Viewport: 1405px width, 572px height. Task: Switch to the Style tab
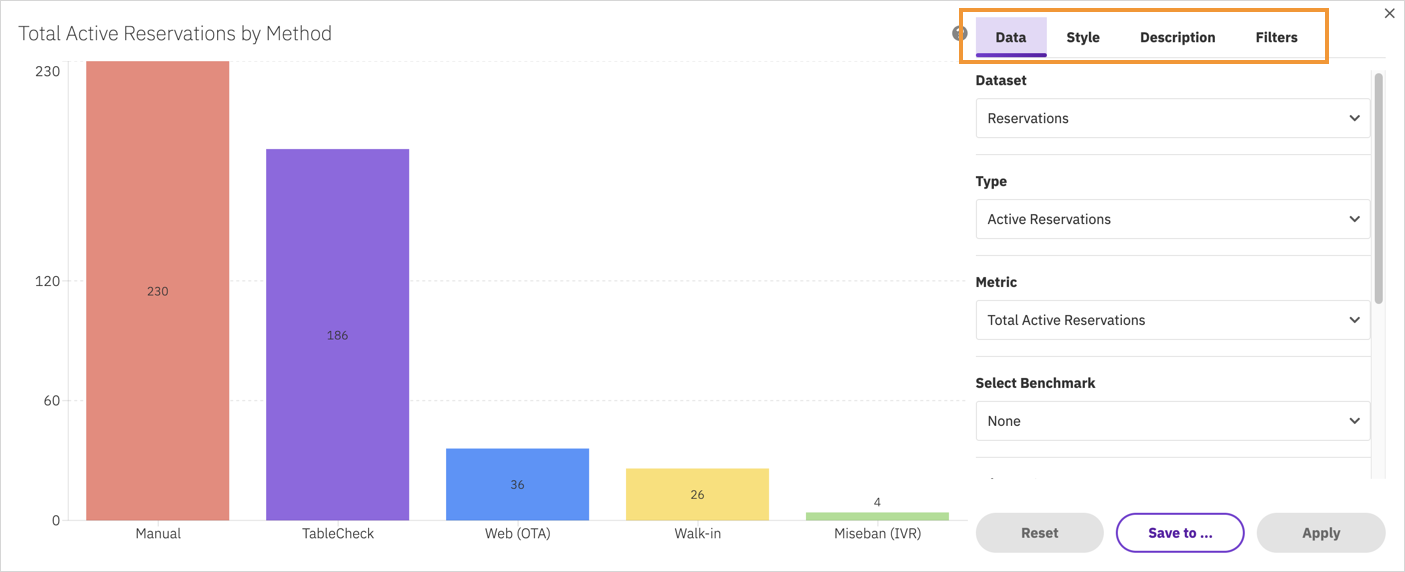point(1083,37)
